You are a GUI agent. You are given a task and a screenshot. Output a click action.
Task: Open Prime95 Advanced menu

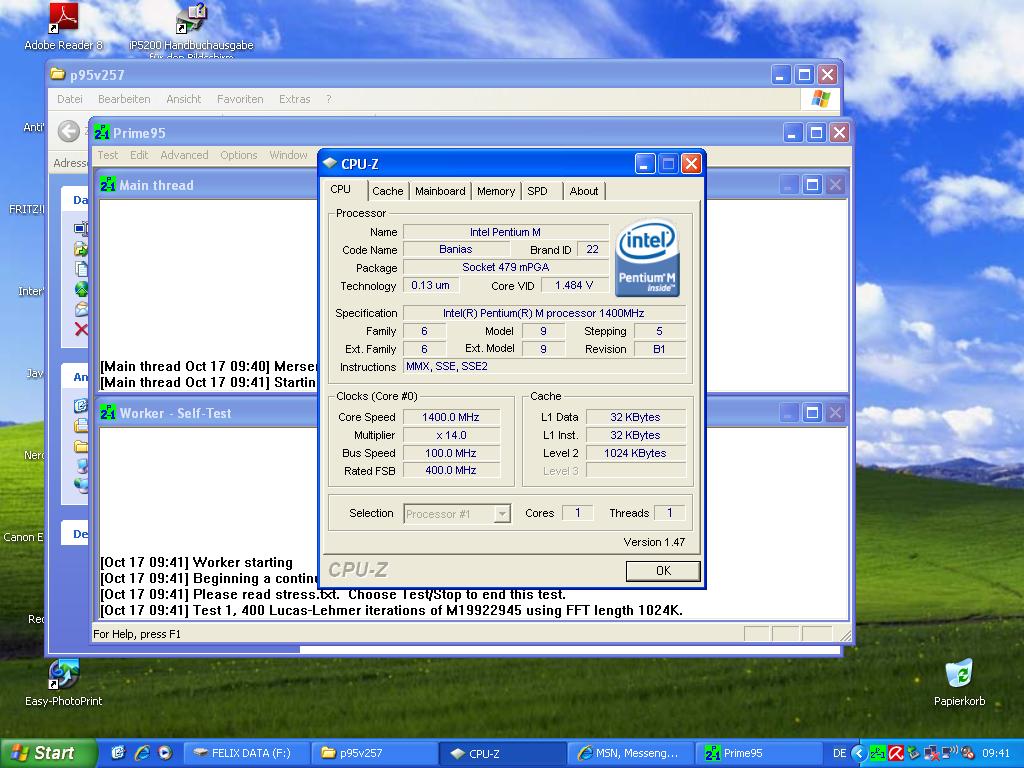pyautogui.click(x=184, y=155)
